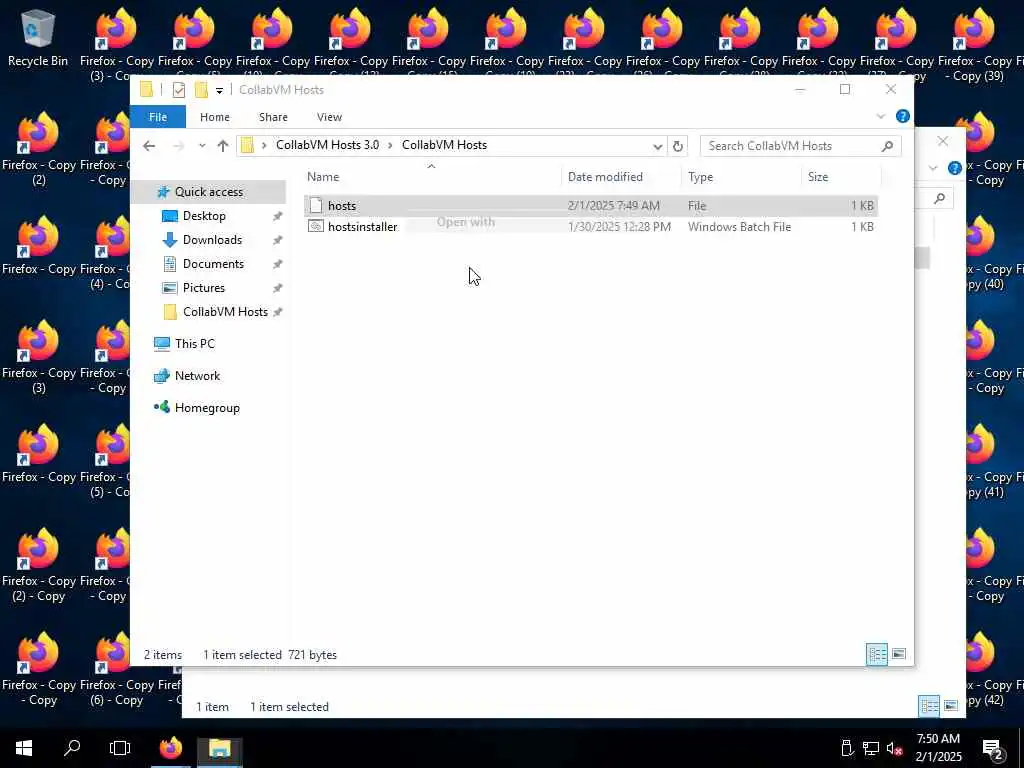Open the Recycle Bin desktop icon
1024x768 pixels.
38,38
